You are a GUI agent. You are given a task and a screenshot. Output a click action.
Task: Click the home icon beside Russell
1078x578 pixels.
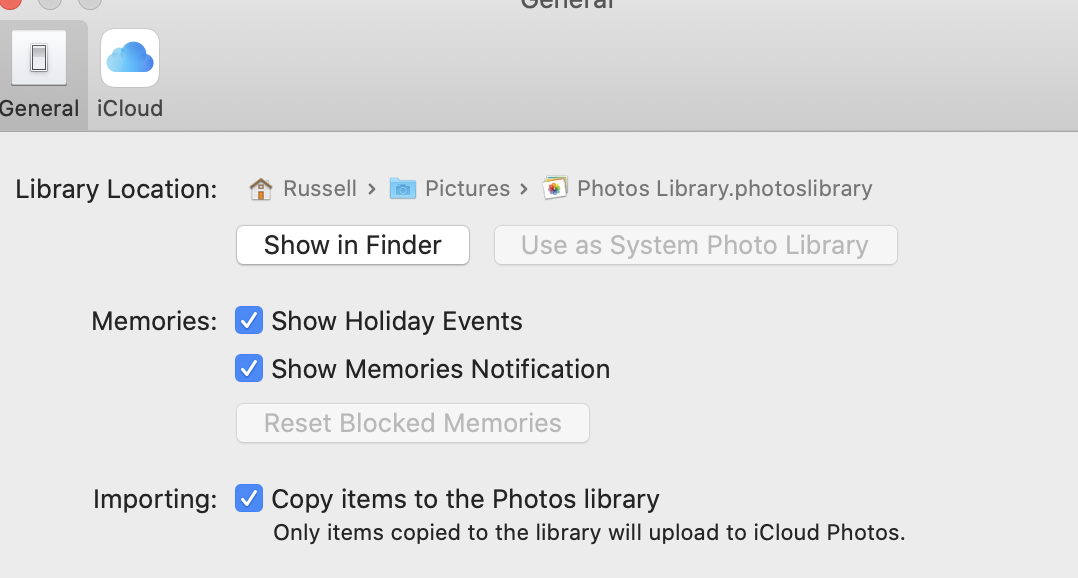261,188
